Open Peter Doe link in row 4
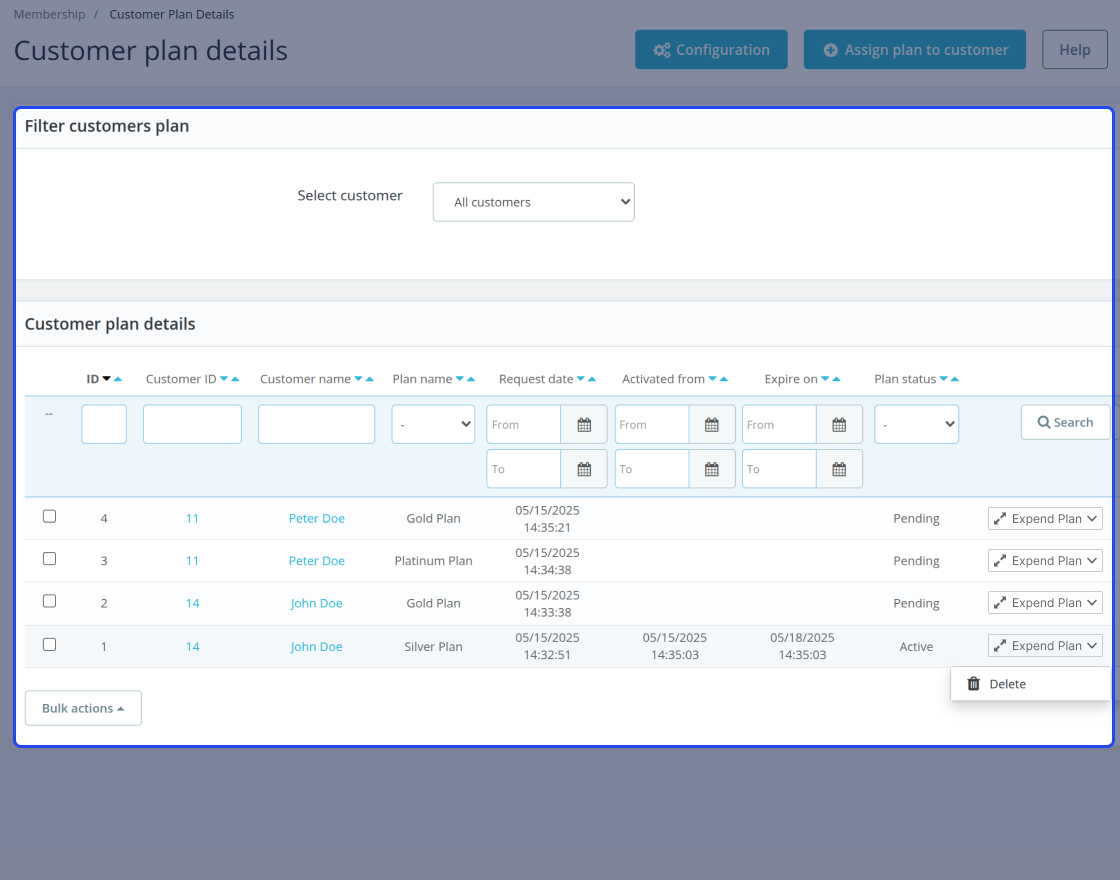1120x880 pixels. (316, 519)
